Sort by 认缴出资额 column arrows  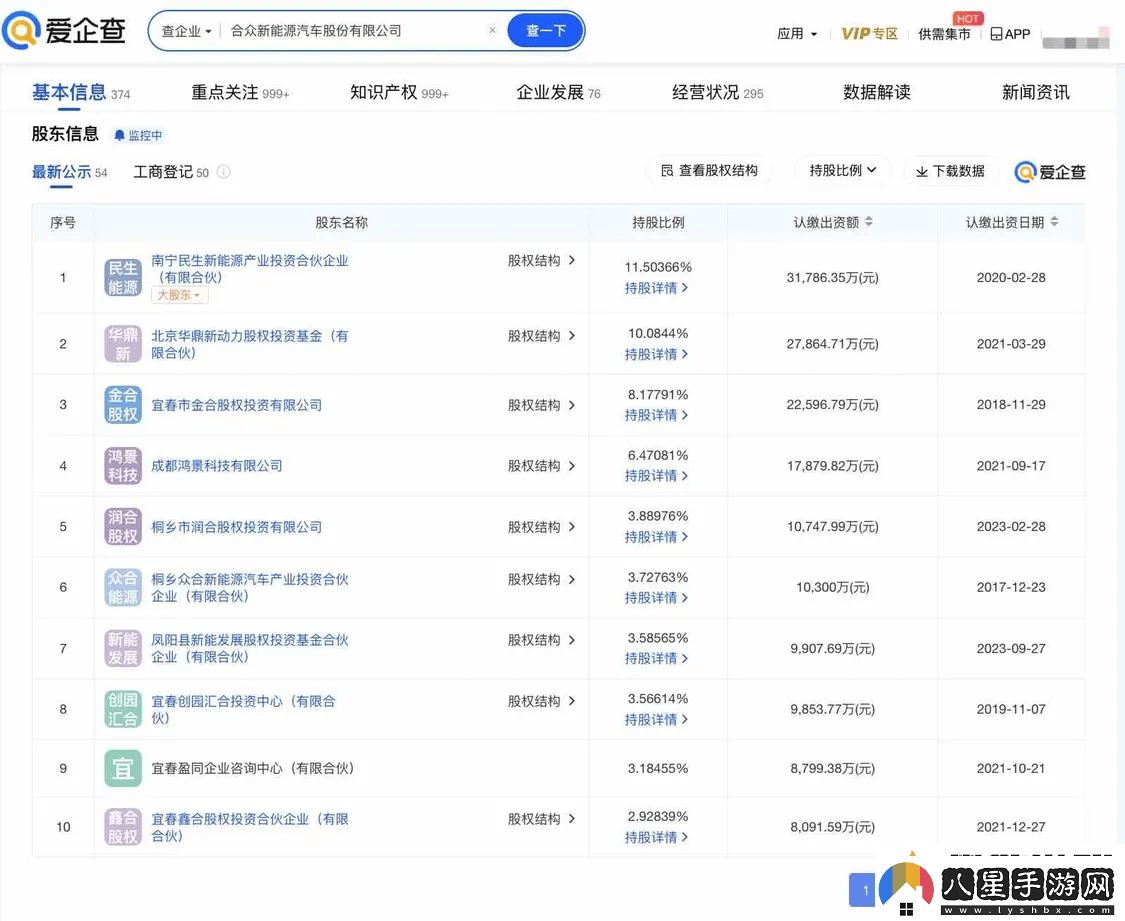[x=867, y=222]
